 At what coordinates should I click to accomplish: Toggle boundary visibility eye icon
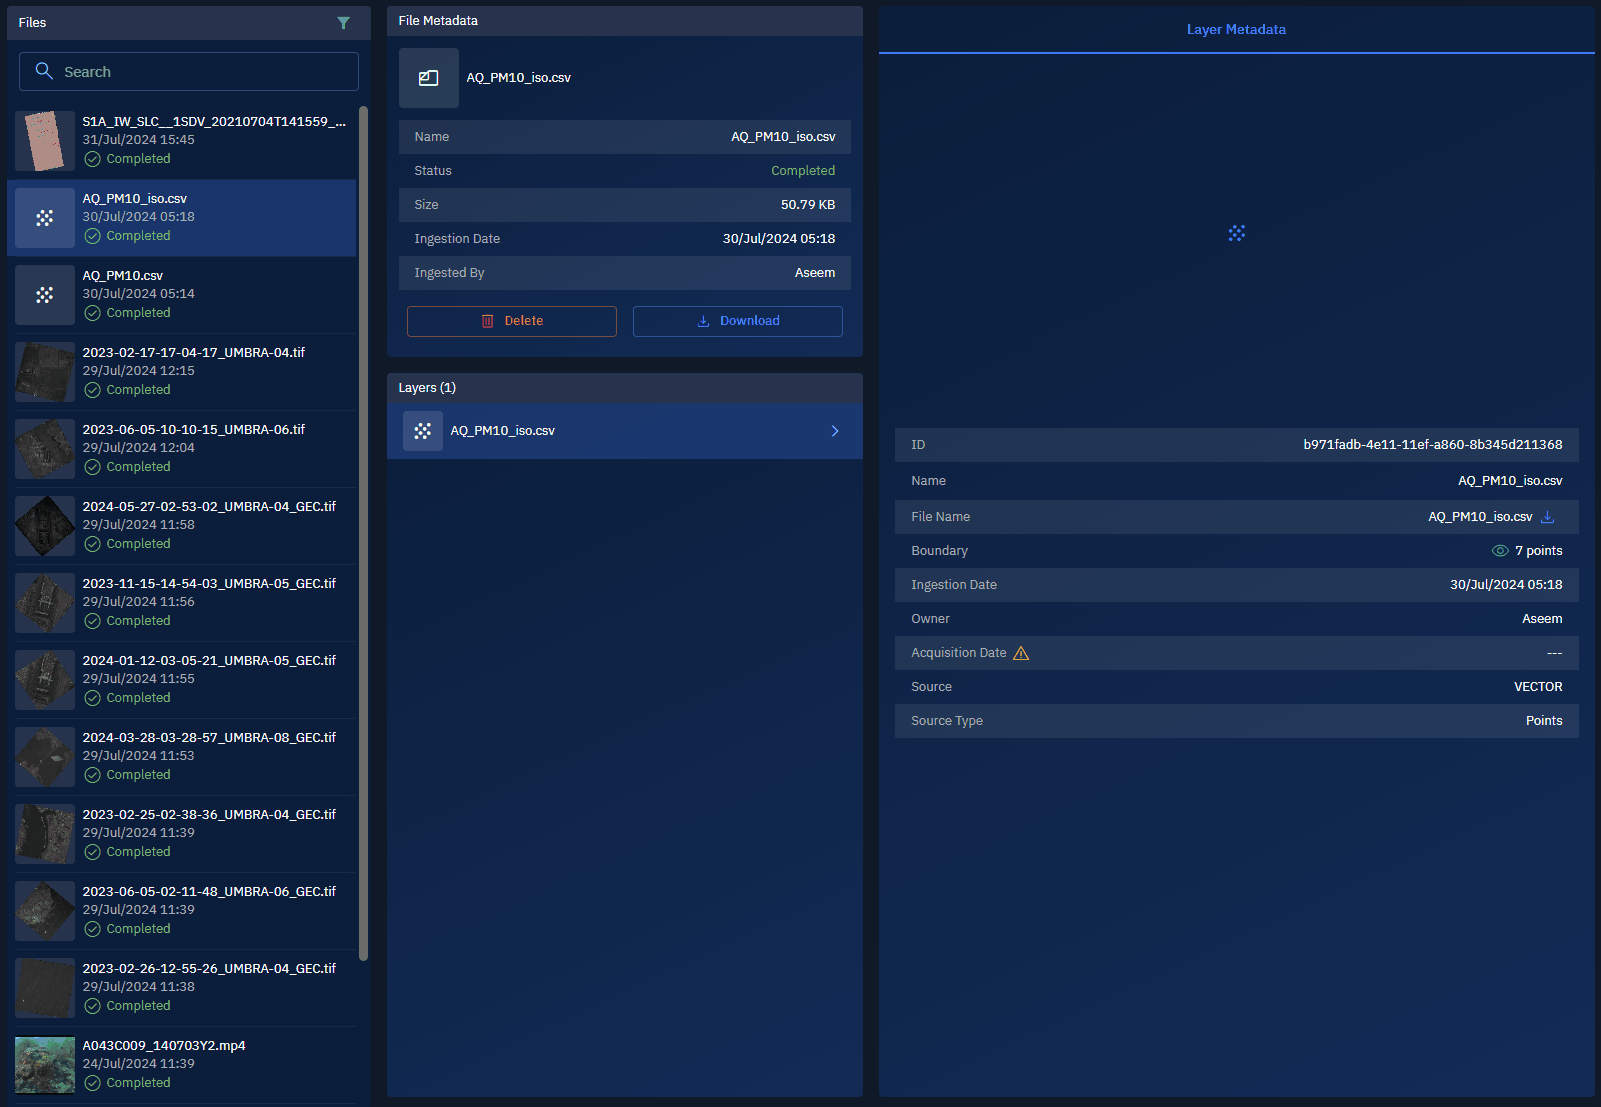pos(1499,551)
